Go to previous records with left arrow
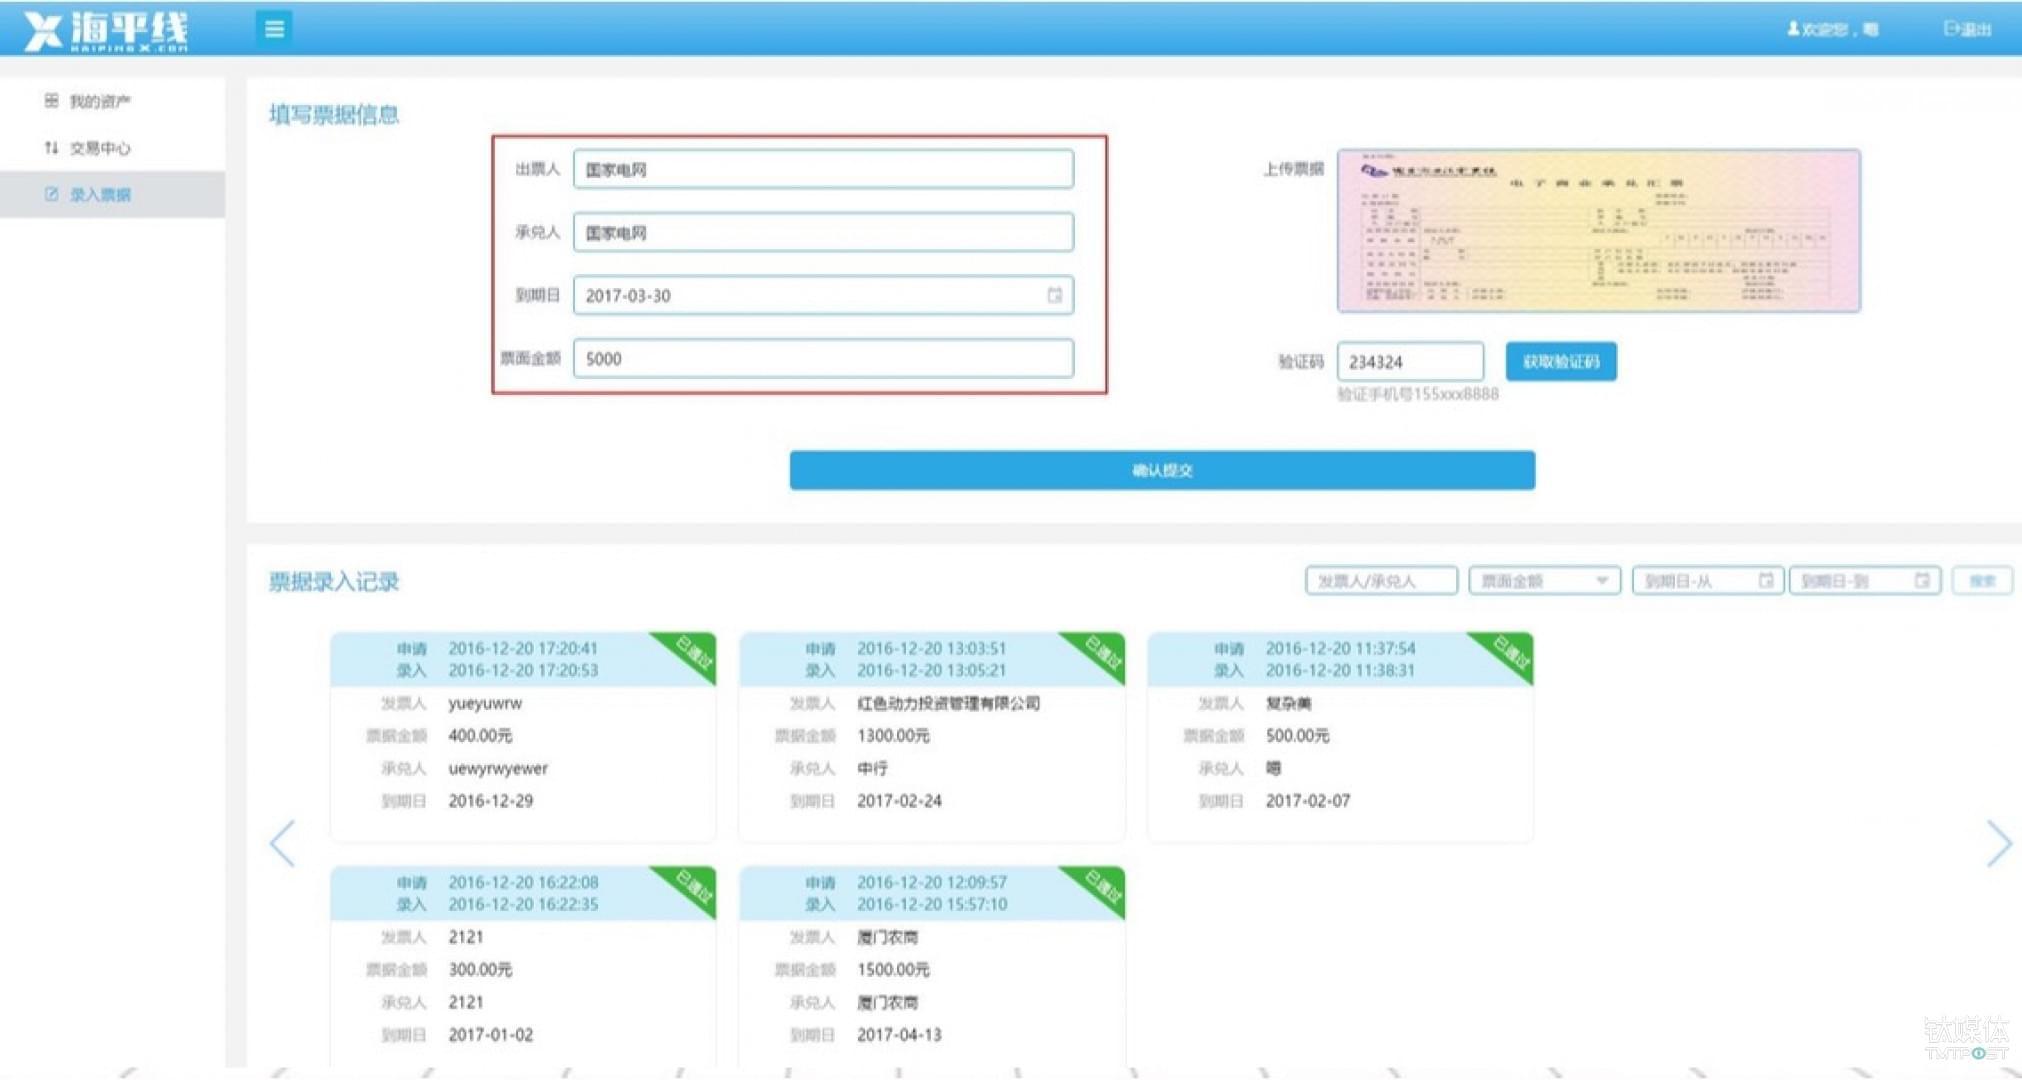The image size is (2022, 1080). pos(283,843)
